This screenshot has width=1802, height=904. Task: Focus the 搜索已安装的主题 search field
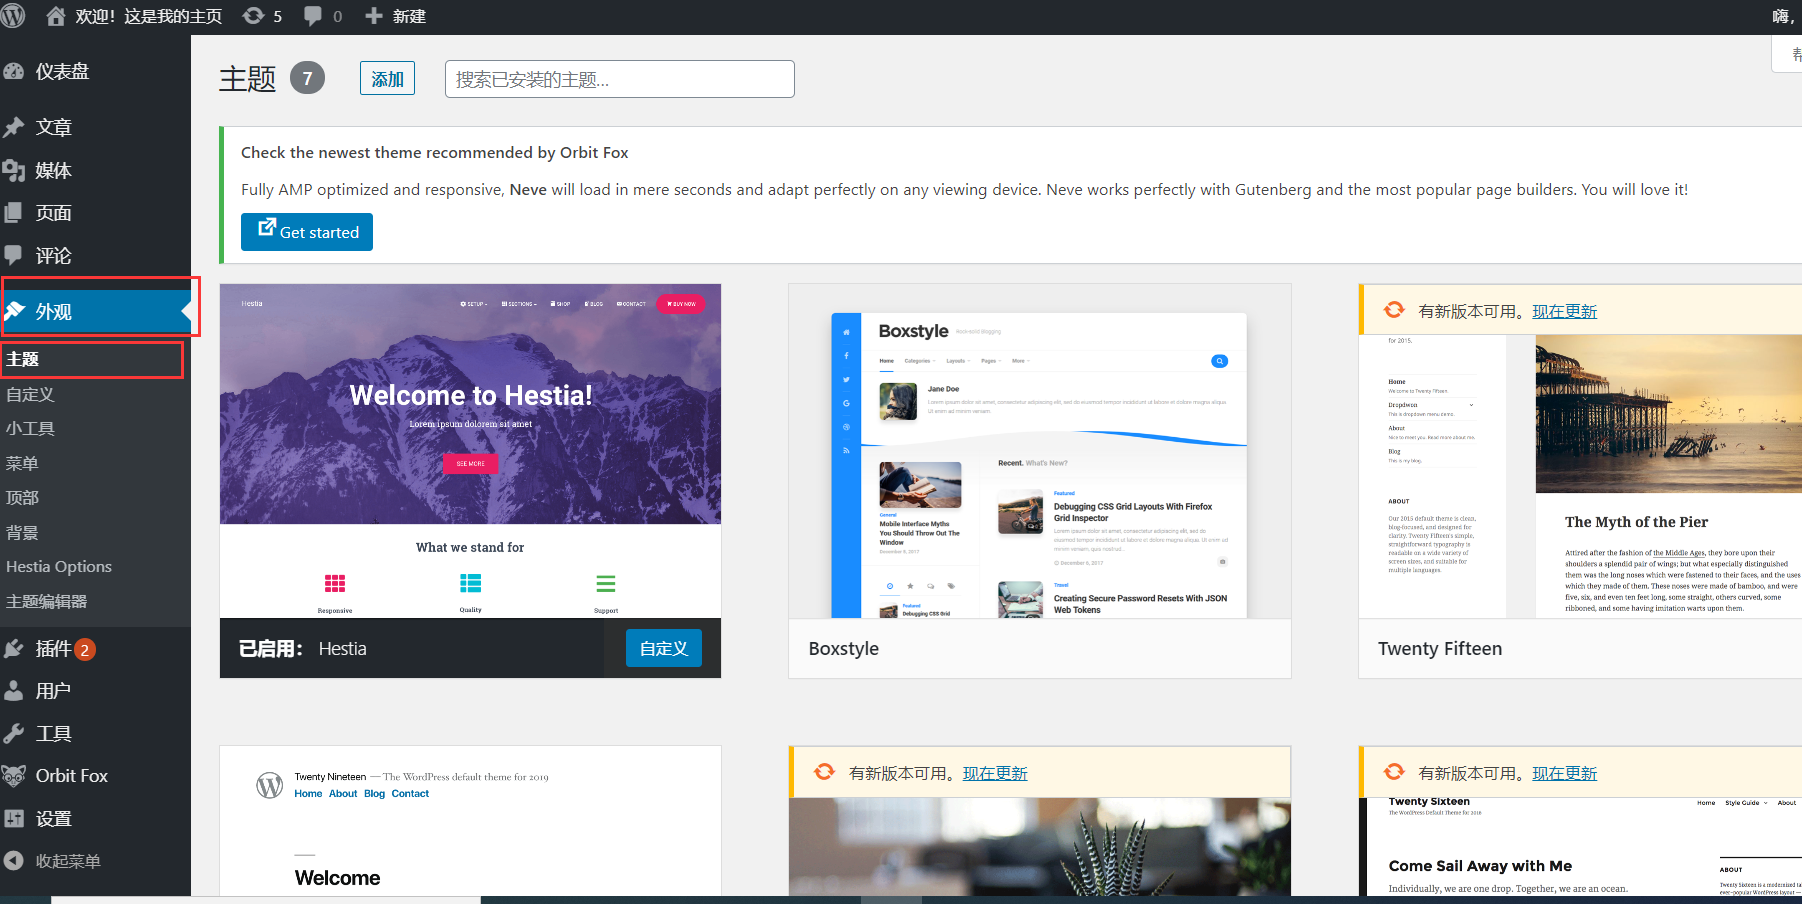point(620,79)
